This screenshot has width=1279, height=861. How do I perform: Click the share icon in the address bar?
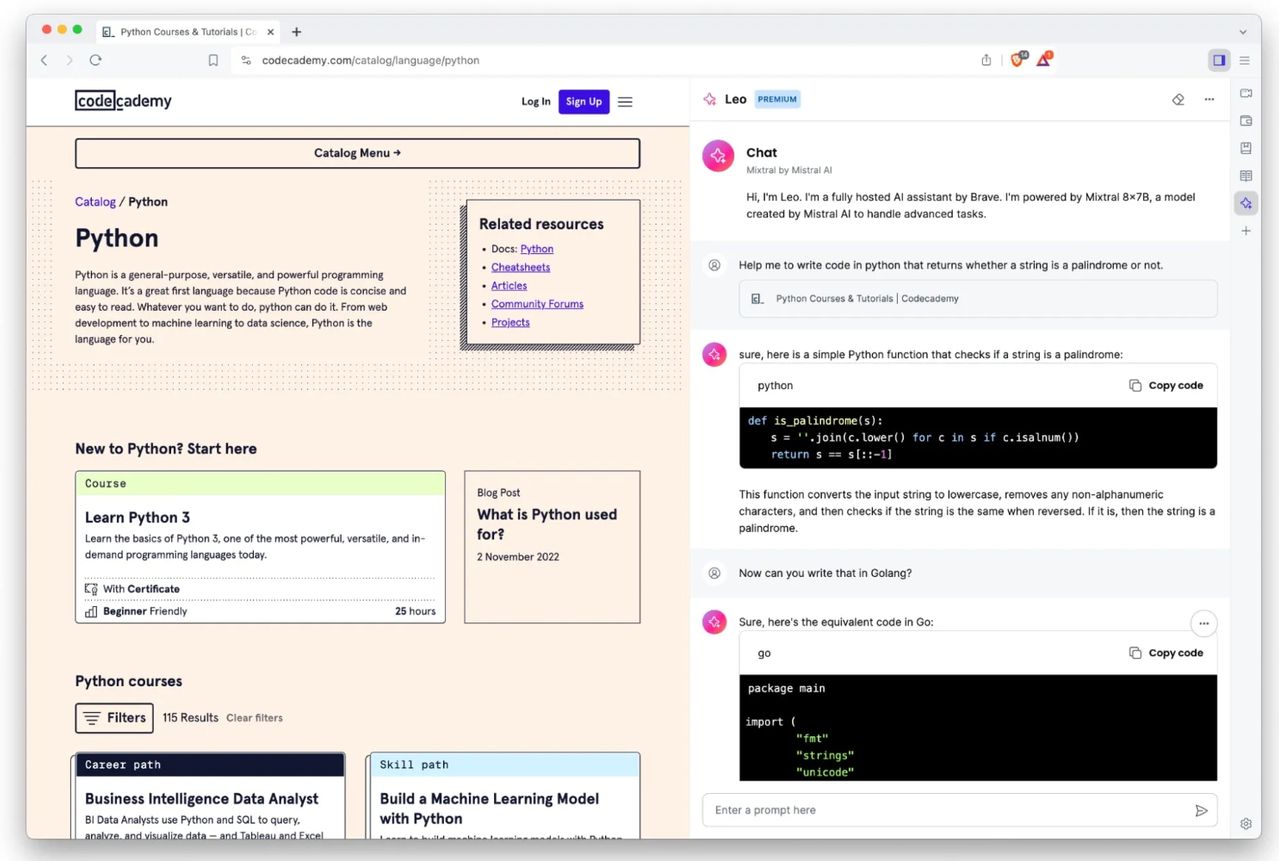click(x=986, y=60)
